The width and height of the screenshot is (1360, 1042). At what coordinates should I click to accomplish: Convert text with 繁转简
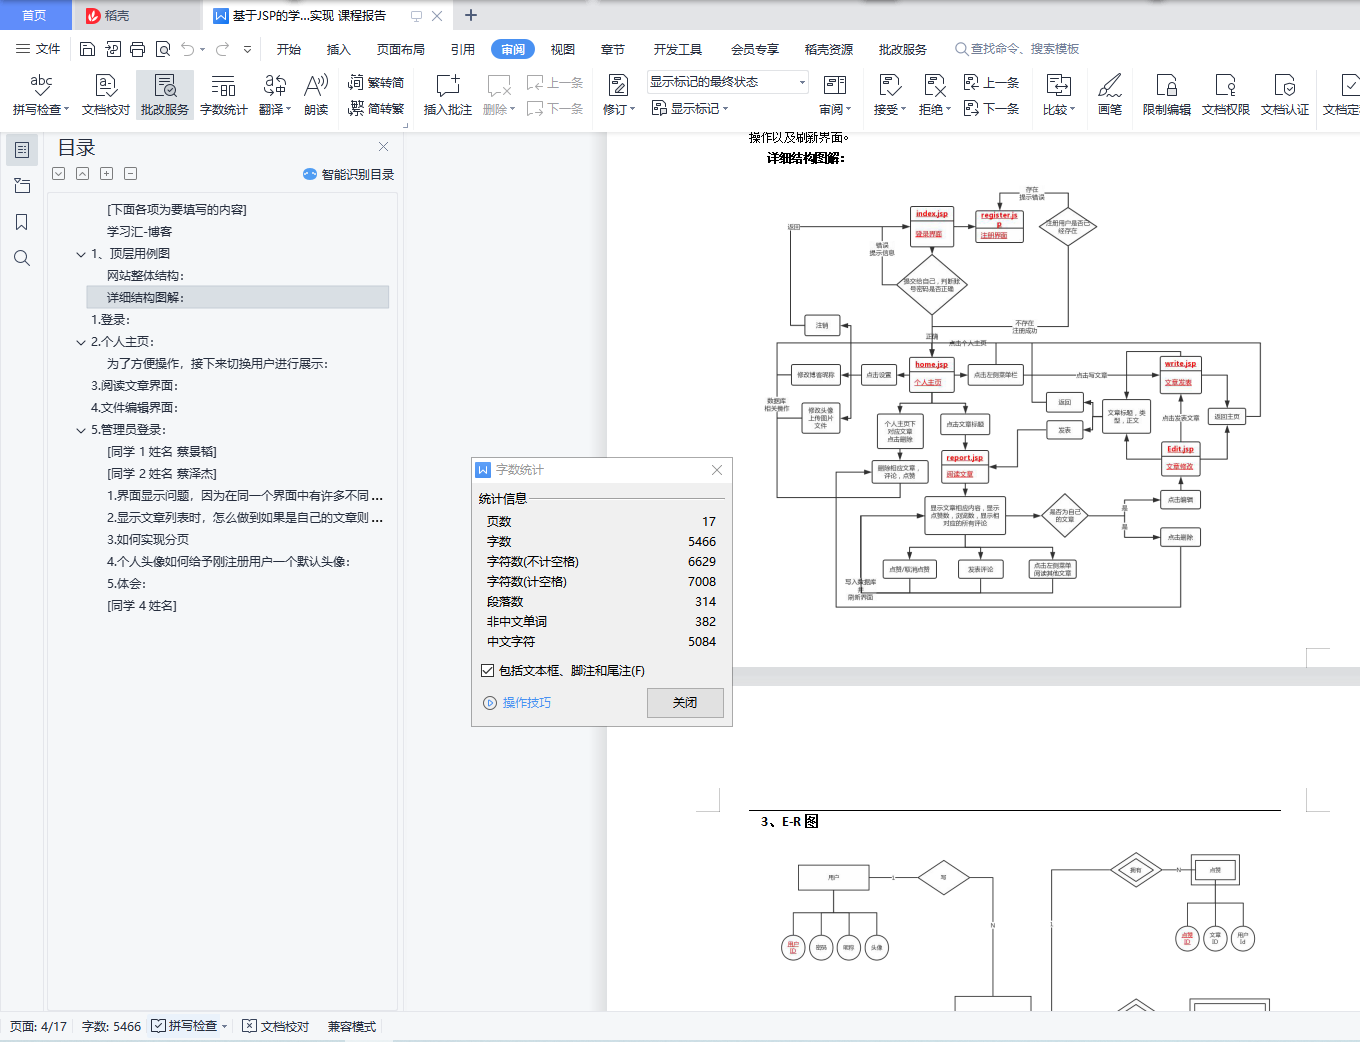click(x=376, y=83)
